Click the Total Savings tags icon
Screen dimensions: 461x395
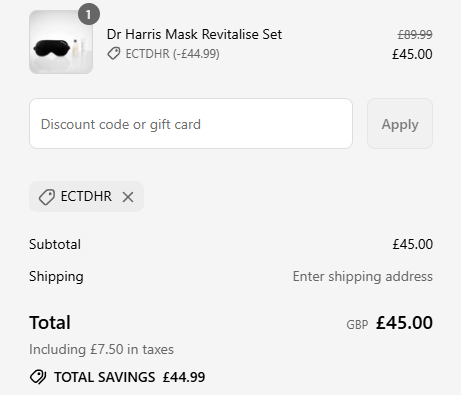point(38,377)
